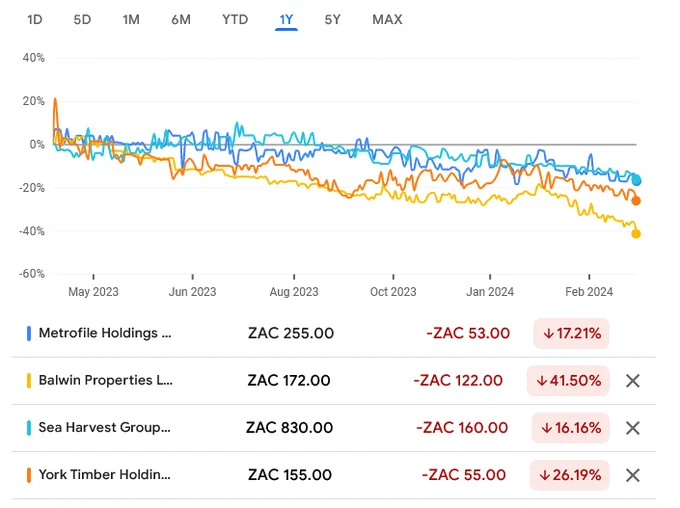Click the Aug 2023 axis marker
Viewport: 680px width, 508px height.
[x=294, y=292]
